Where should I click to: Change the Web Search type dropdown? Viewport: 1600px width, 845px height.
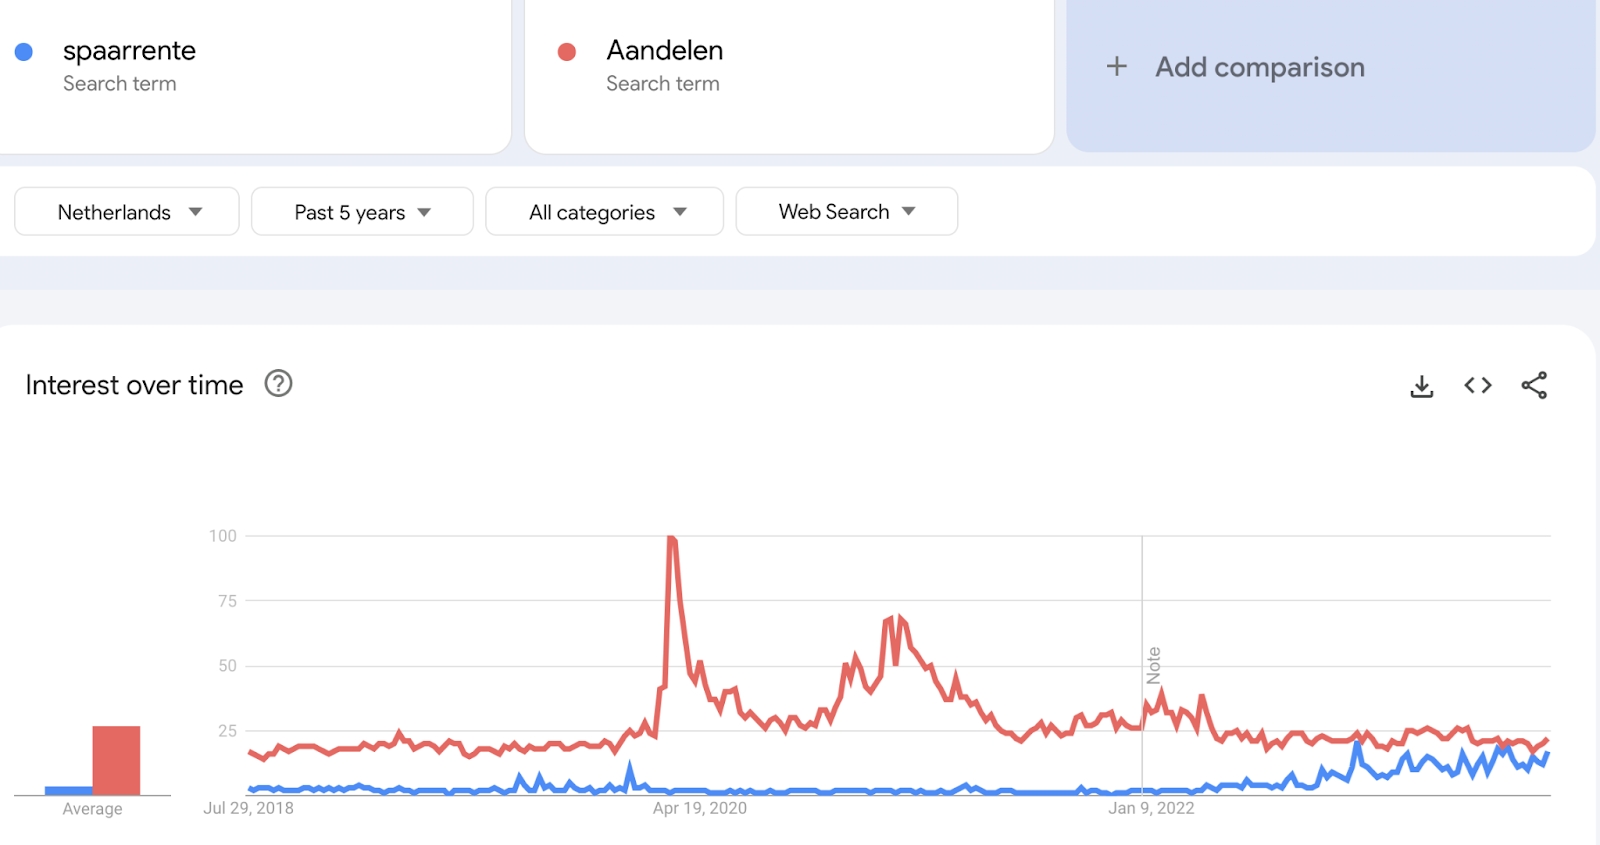tap(846, 212)
